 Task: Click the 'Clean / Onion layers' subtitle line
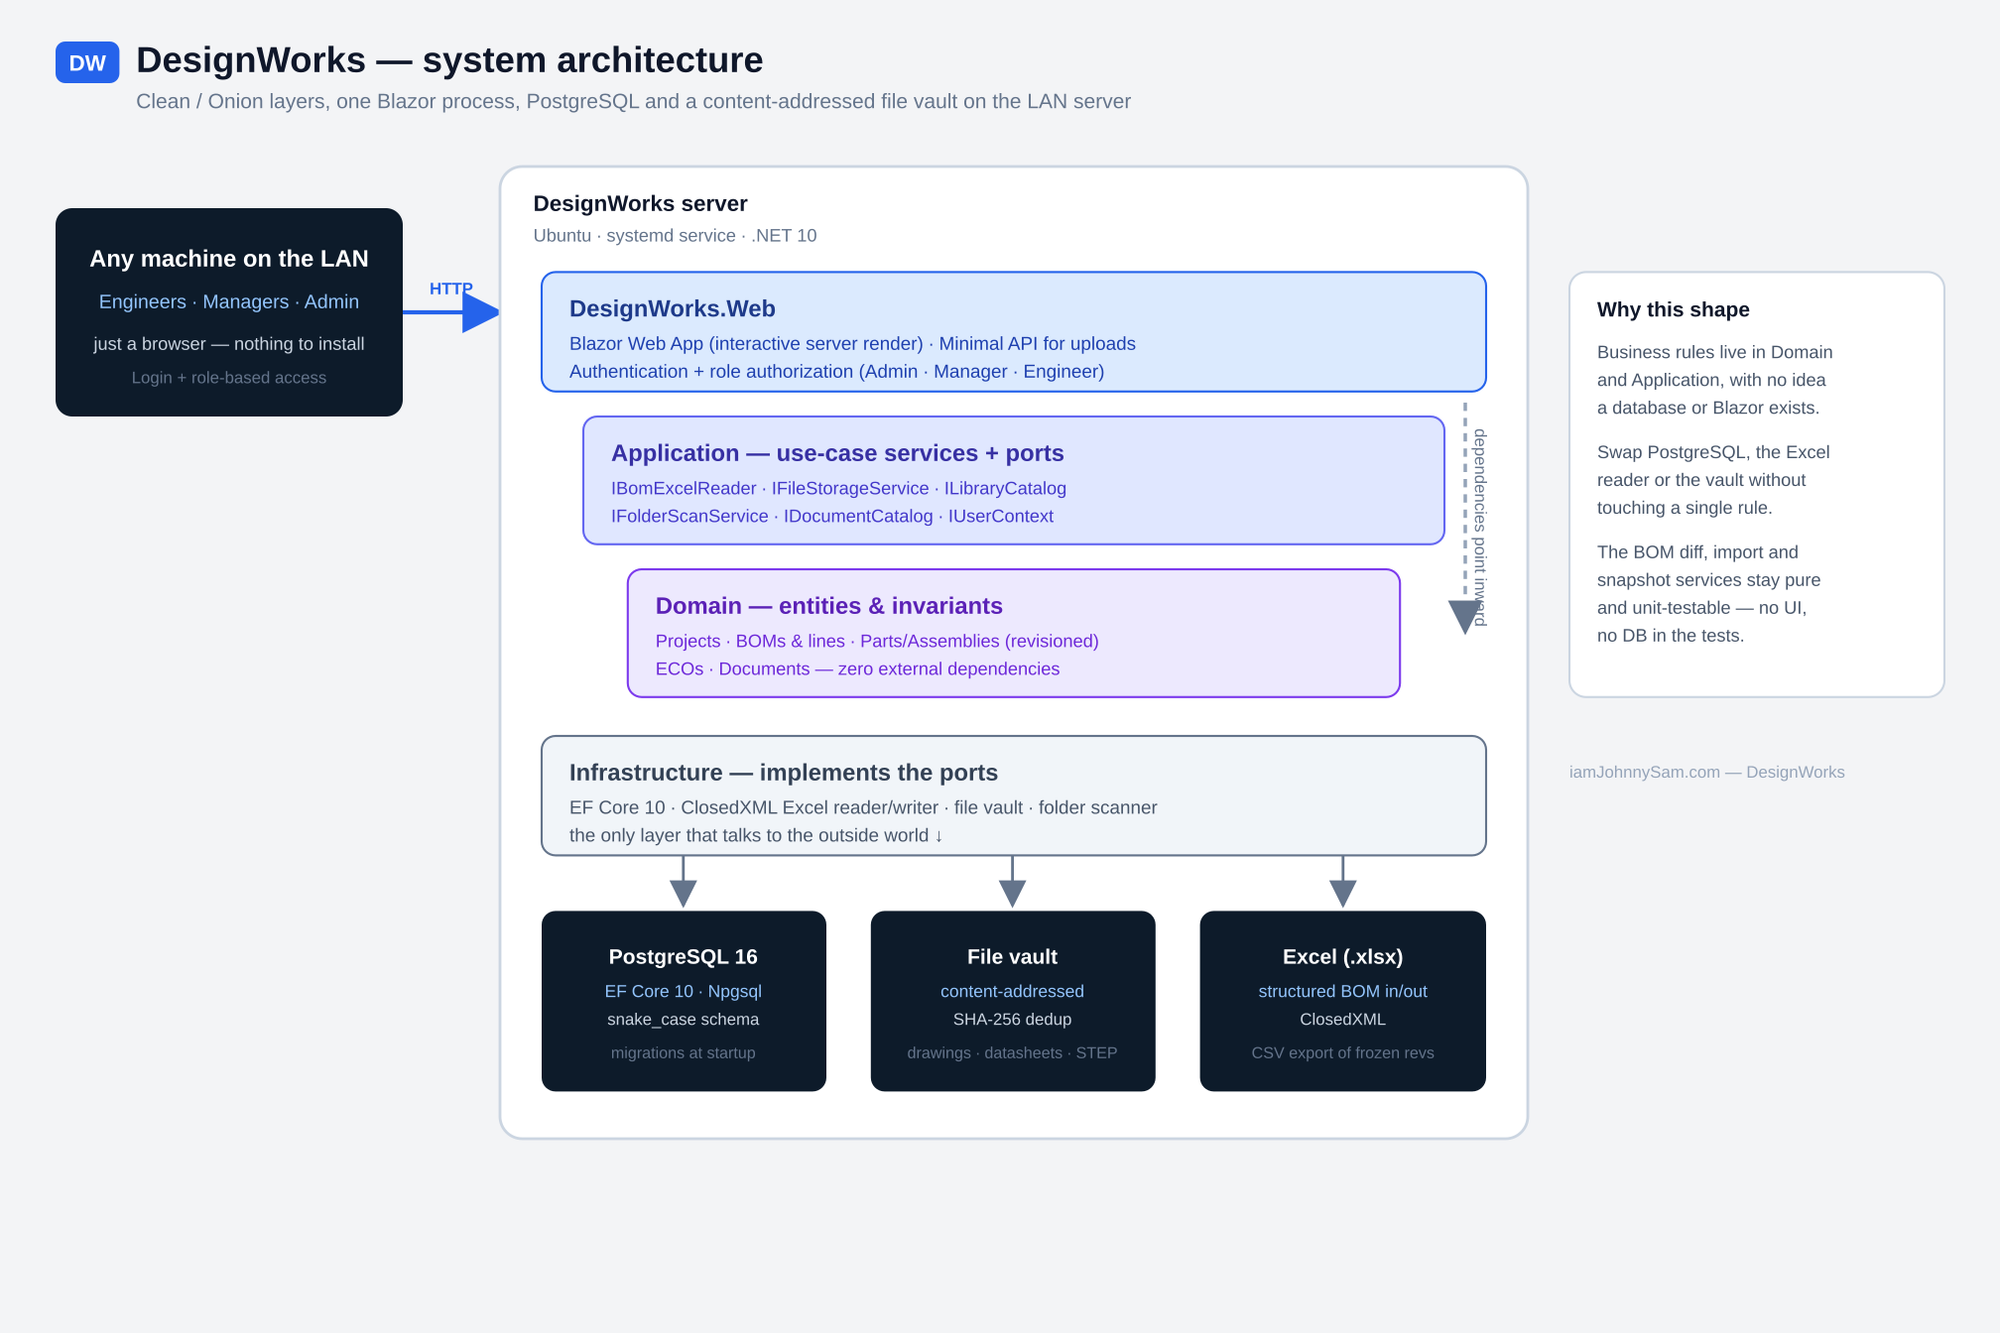tap(633, 101)
